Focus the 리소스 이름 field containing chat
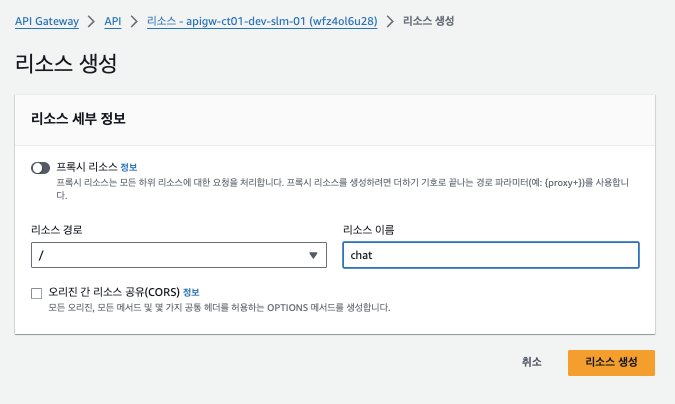 tap(491, 255)
